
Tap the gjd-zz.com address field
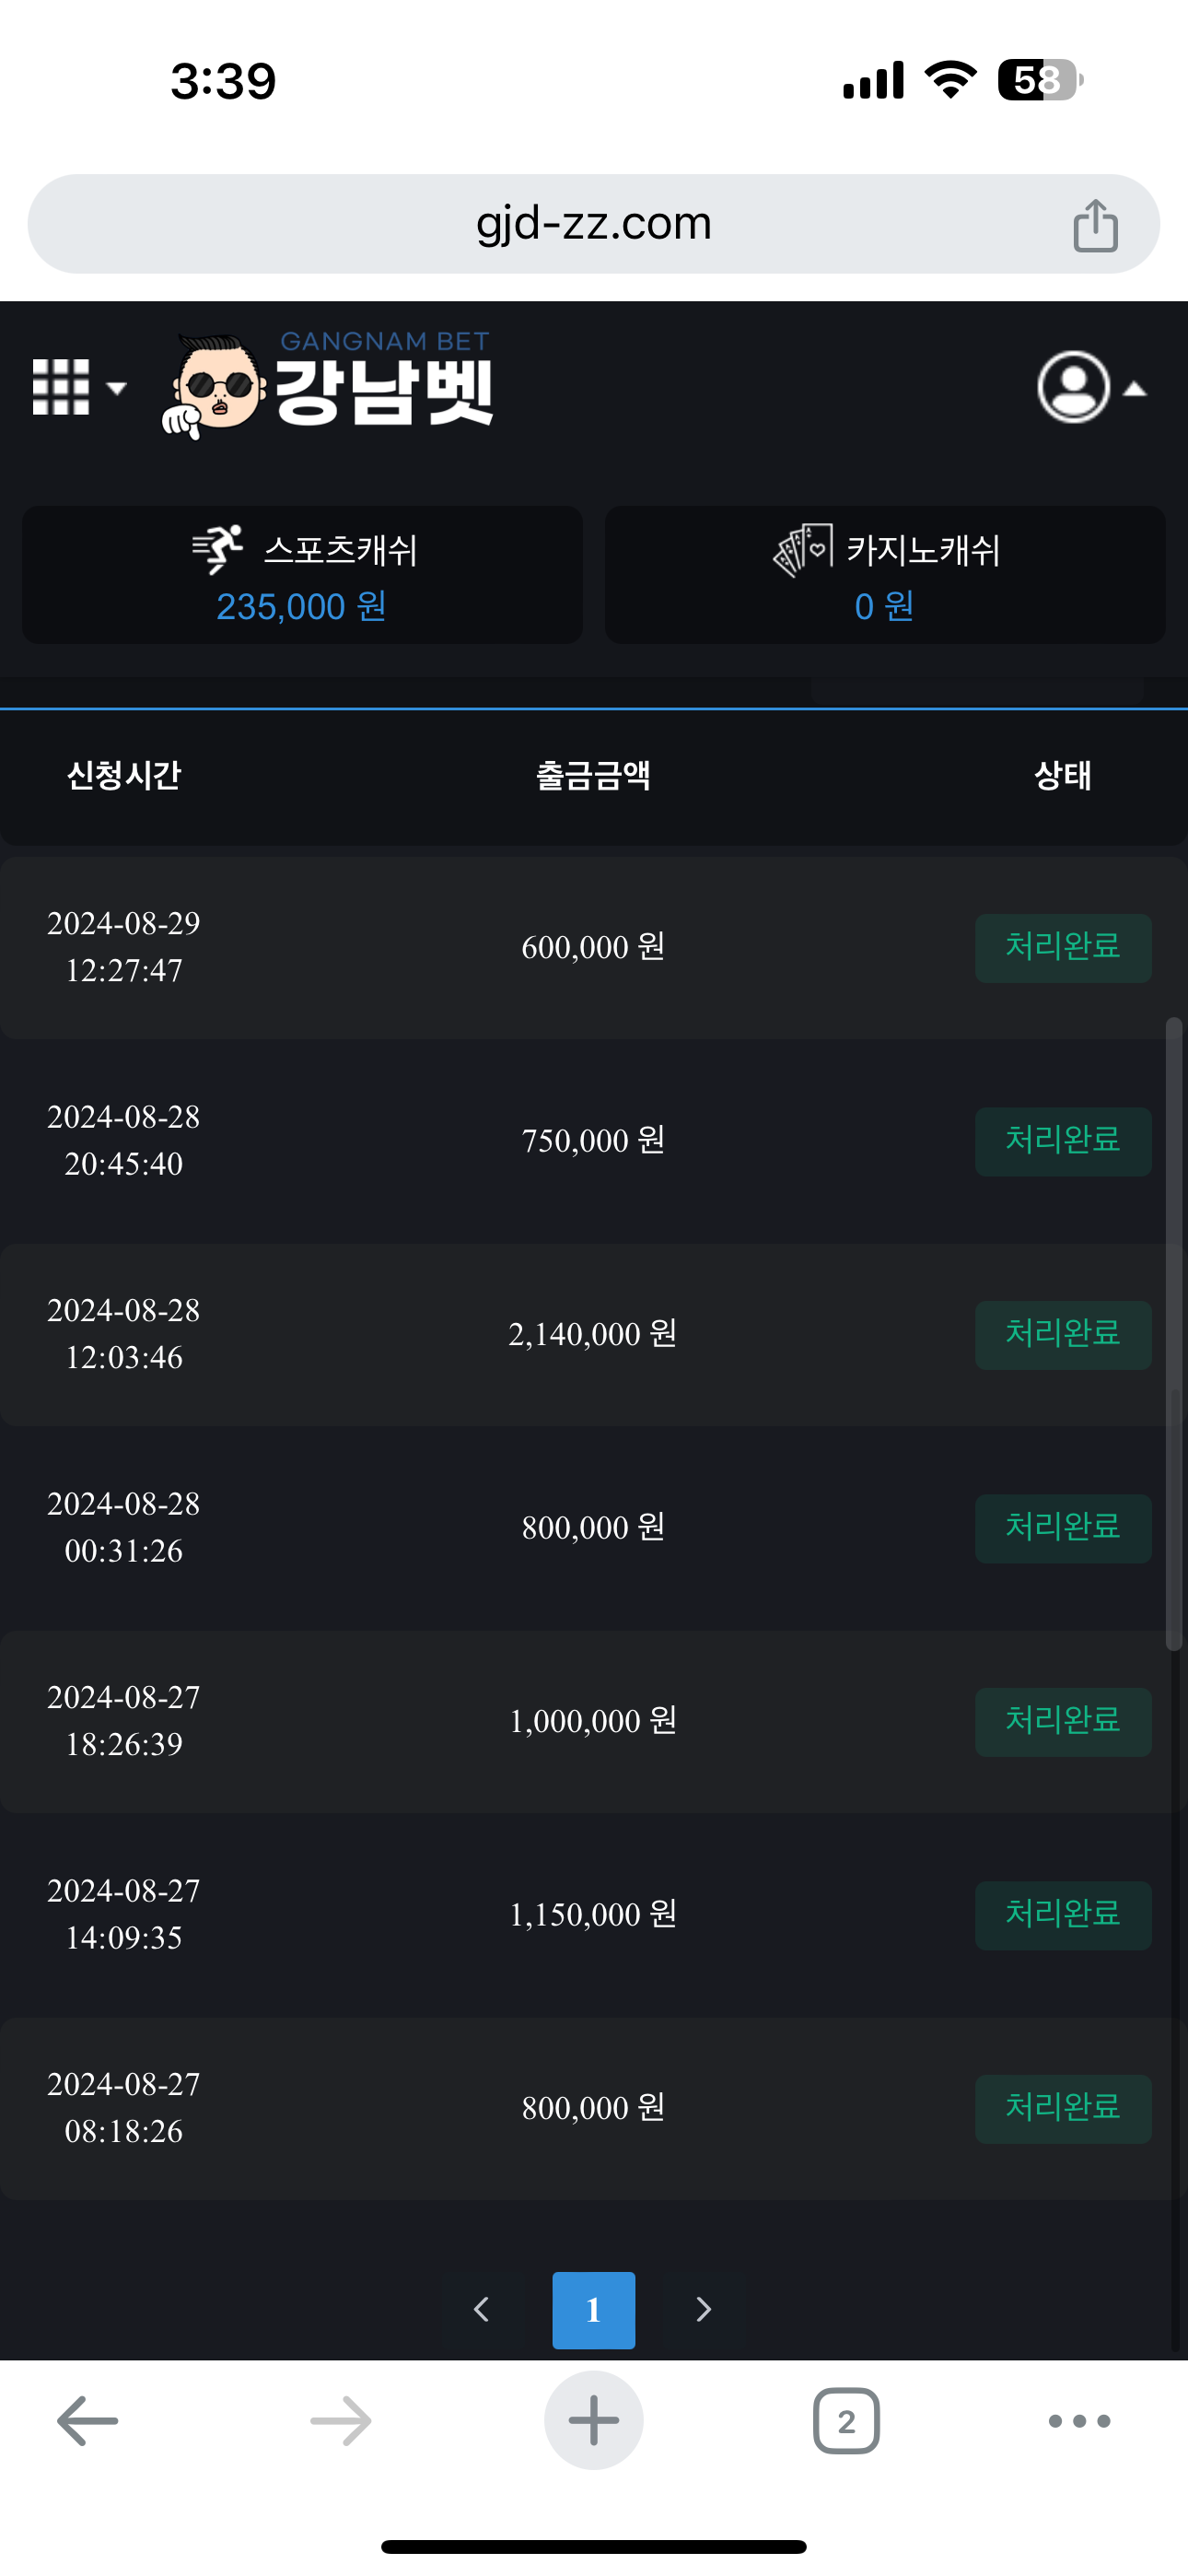(593, 224)
